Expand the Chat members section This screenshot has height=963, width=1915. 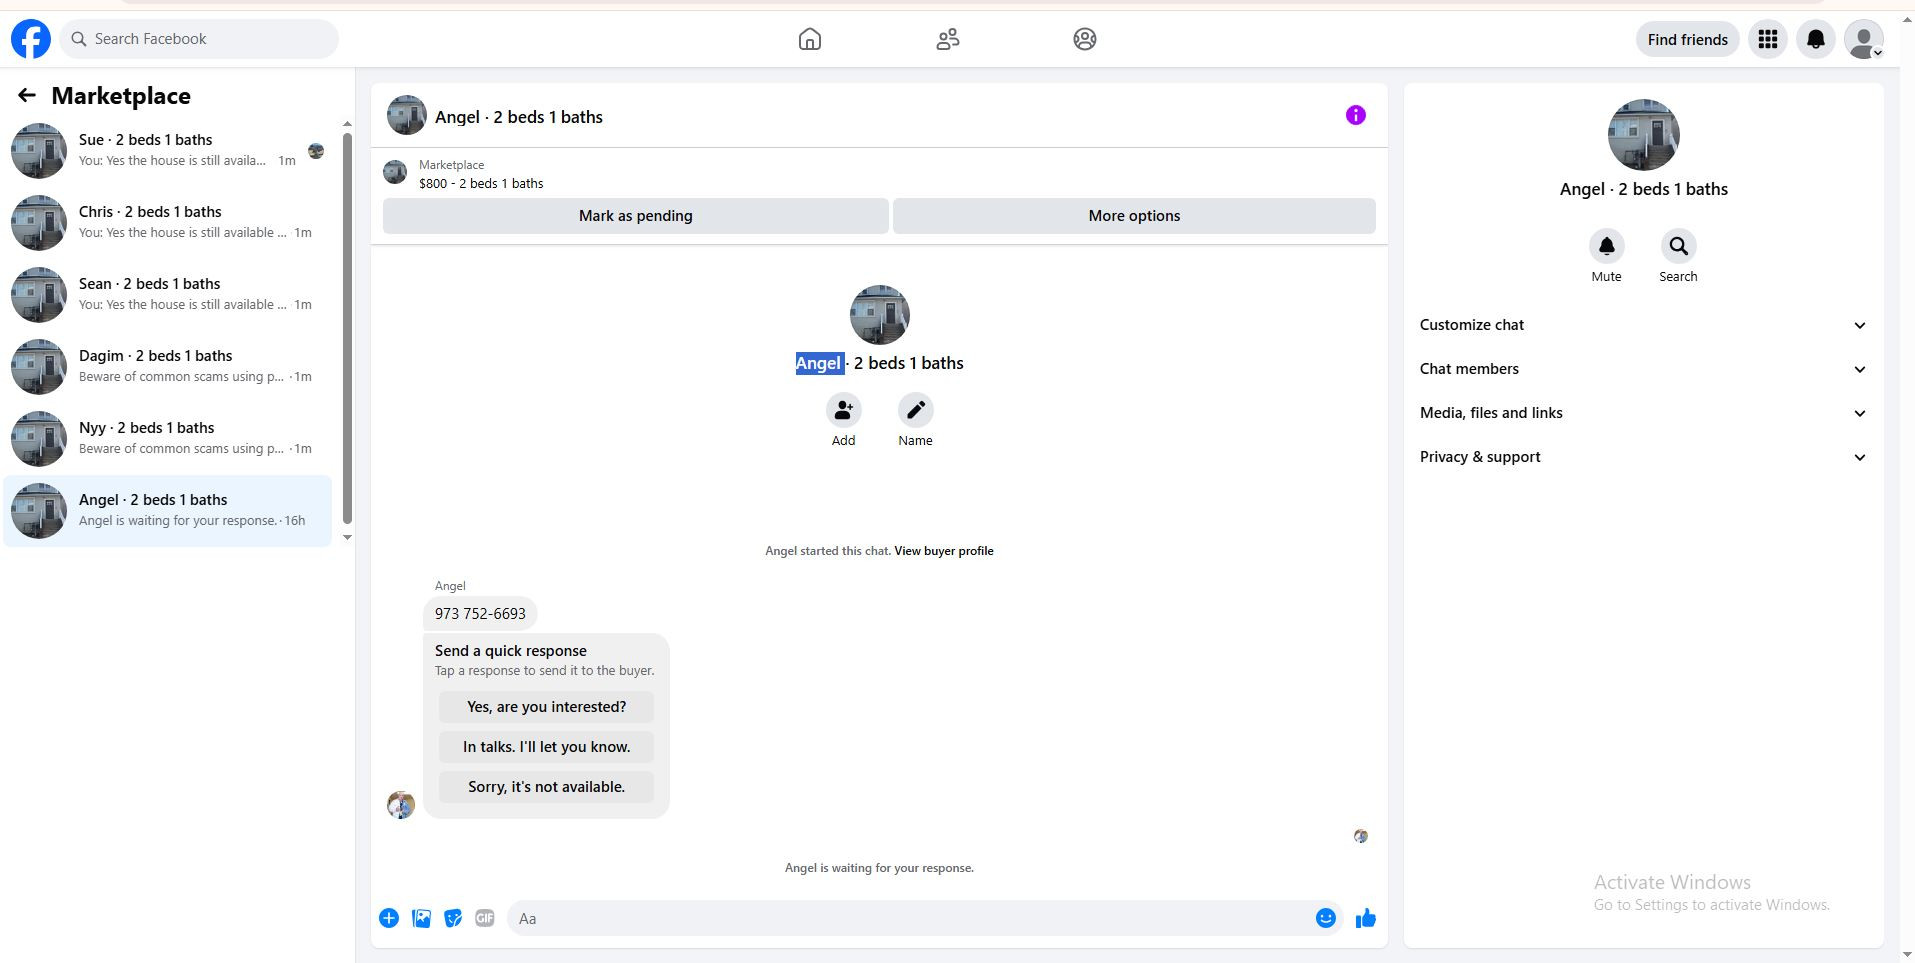pyautogui.click(x=1644, y=369)
